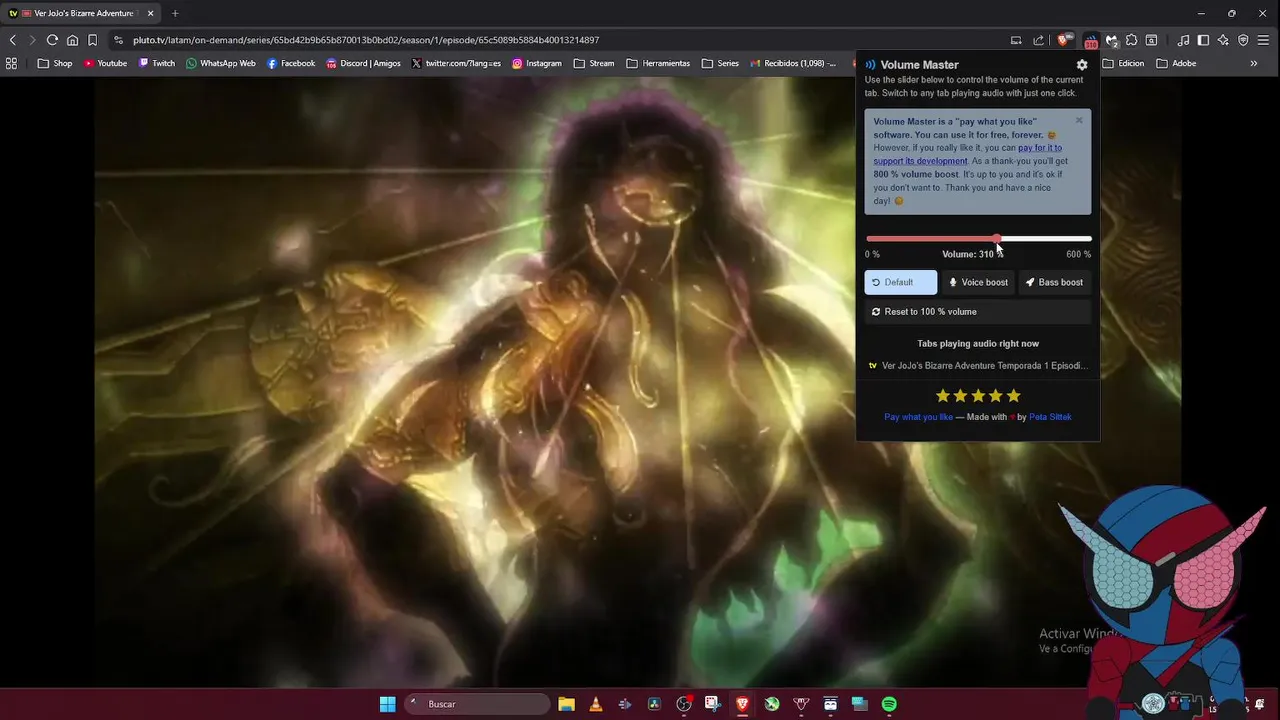
Task: Open the Series bookmark folder
Action: [x=720, y=63]
